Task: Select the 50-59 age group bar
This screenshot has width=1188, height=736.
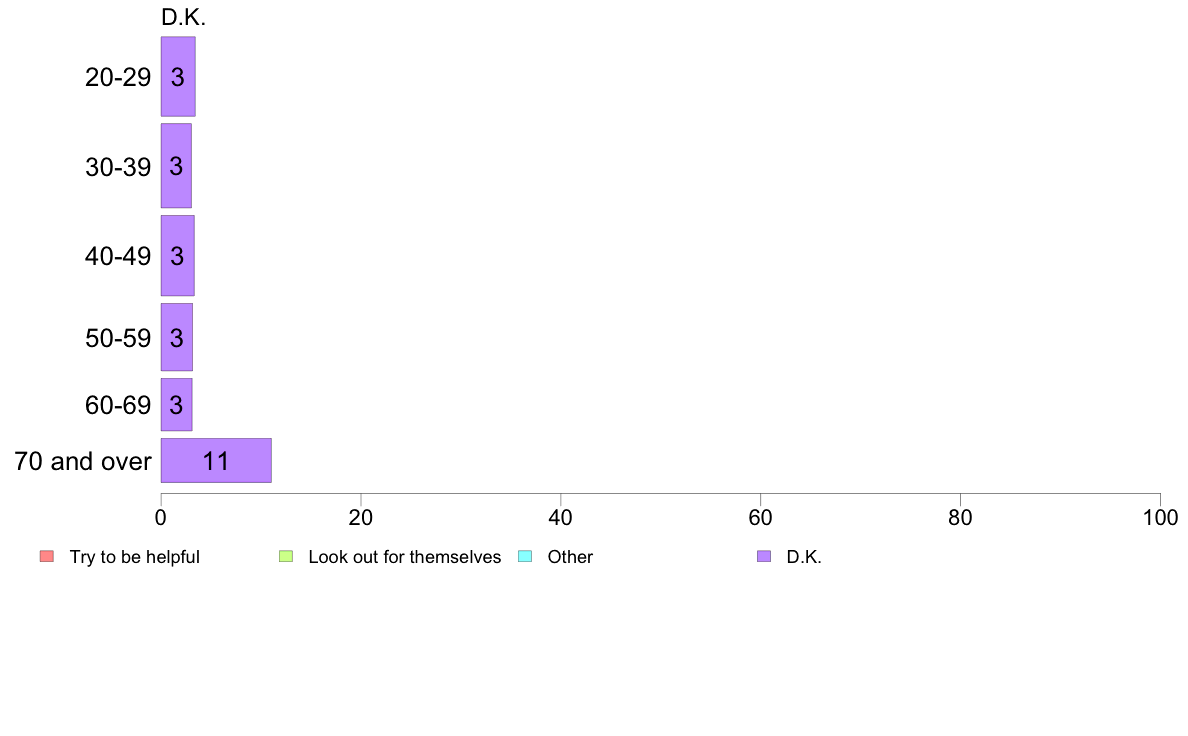Action: [177, 337]
